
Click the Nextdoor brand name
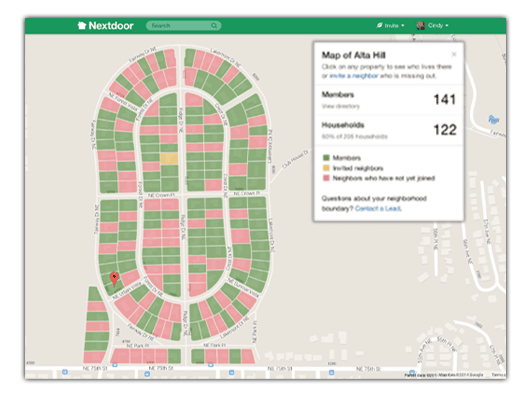tap(111, 26)
